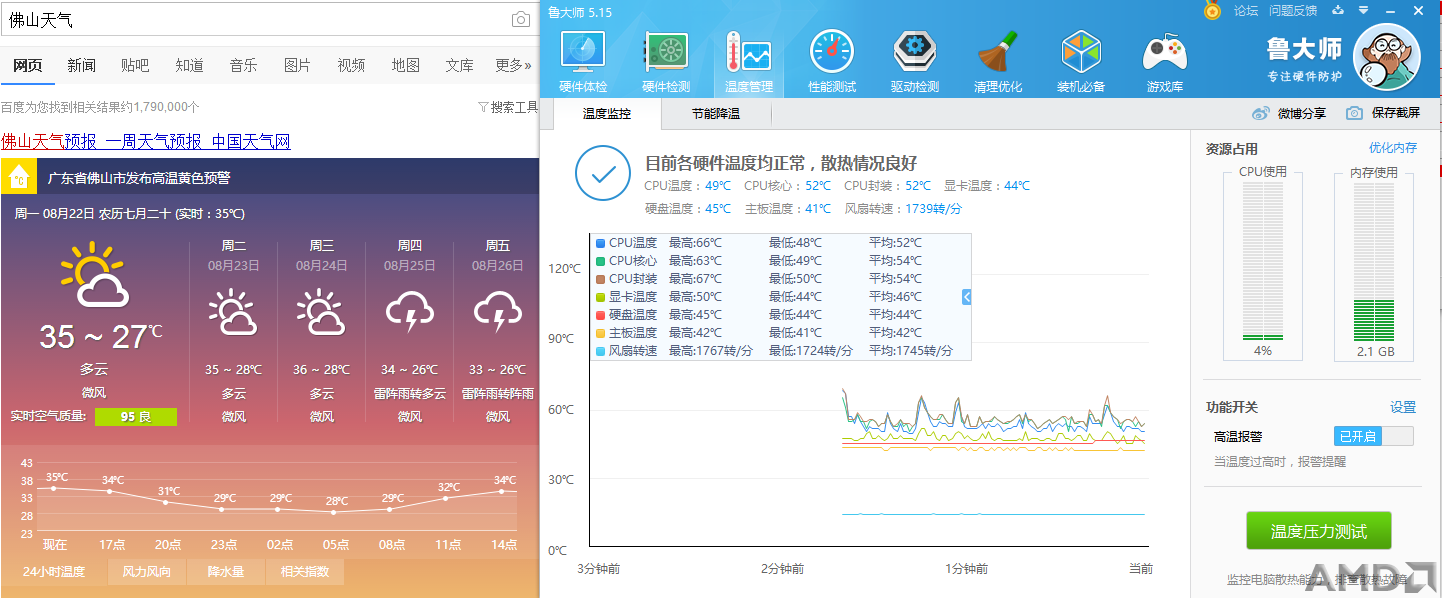Toggle the 硬盘温度 legend color box

600,315
